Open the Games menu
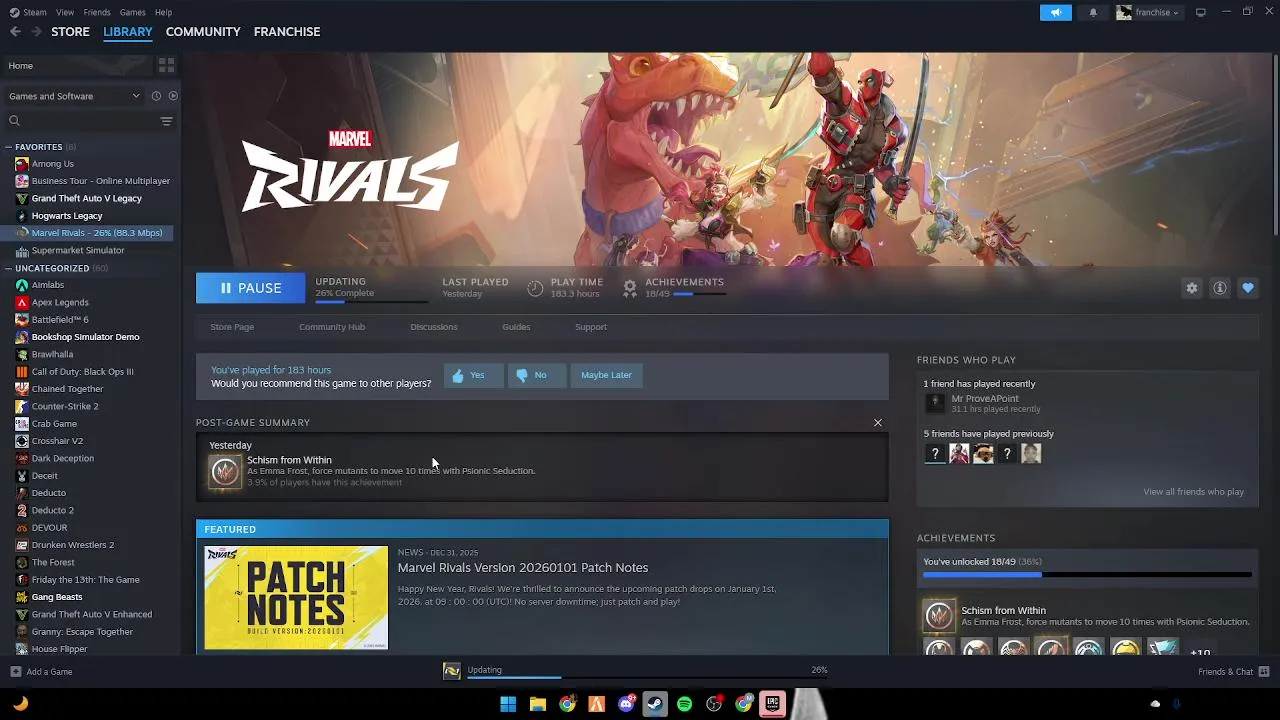This screenshot has width=1280, height=720. pyautogui.click(x=132, y=12)
